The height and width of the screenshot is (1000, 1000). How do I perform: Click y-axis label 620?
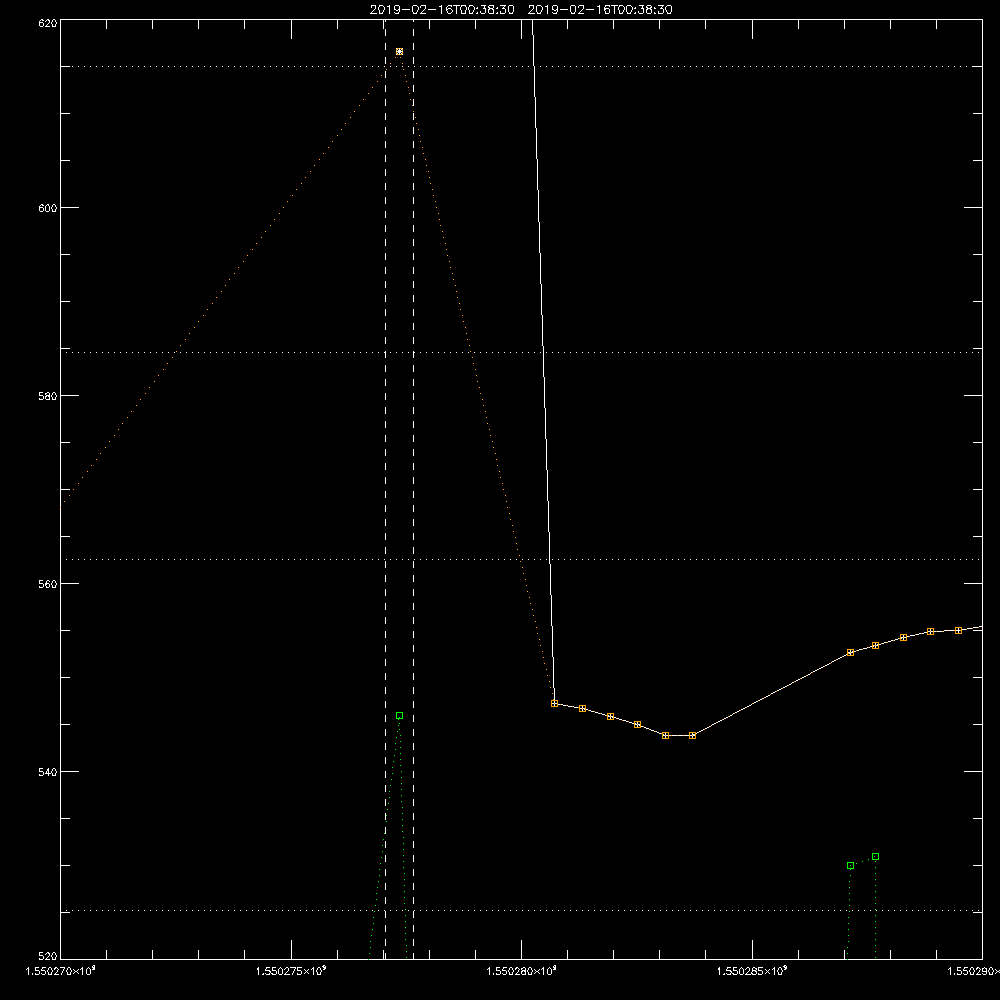(48, 24)
